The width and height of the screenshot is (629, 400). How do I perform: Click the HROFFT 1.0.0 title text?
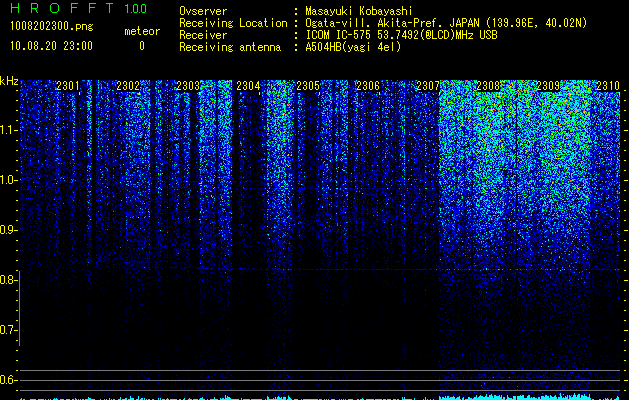79,8
